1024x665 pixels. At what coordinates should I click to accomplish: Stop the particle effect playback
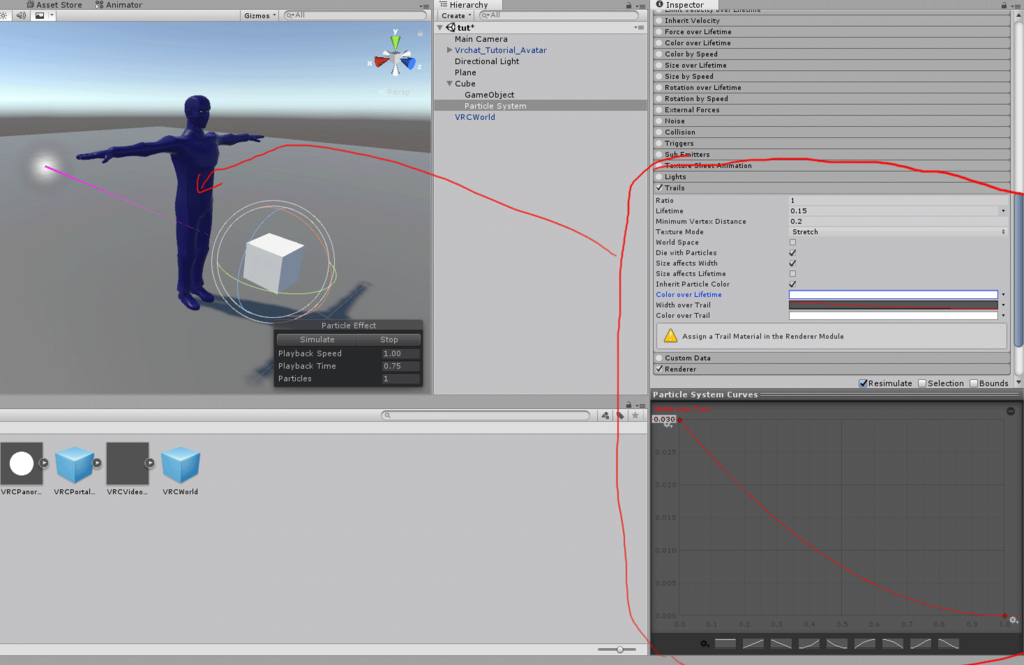[x=389, y=340]
